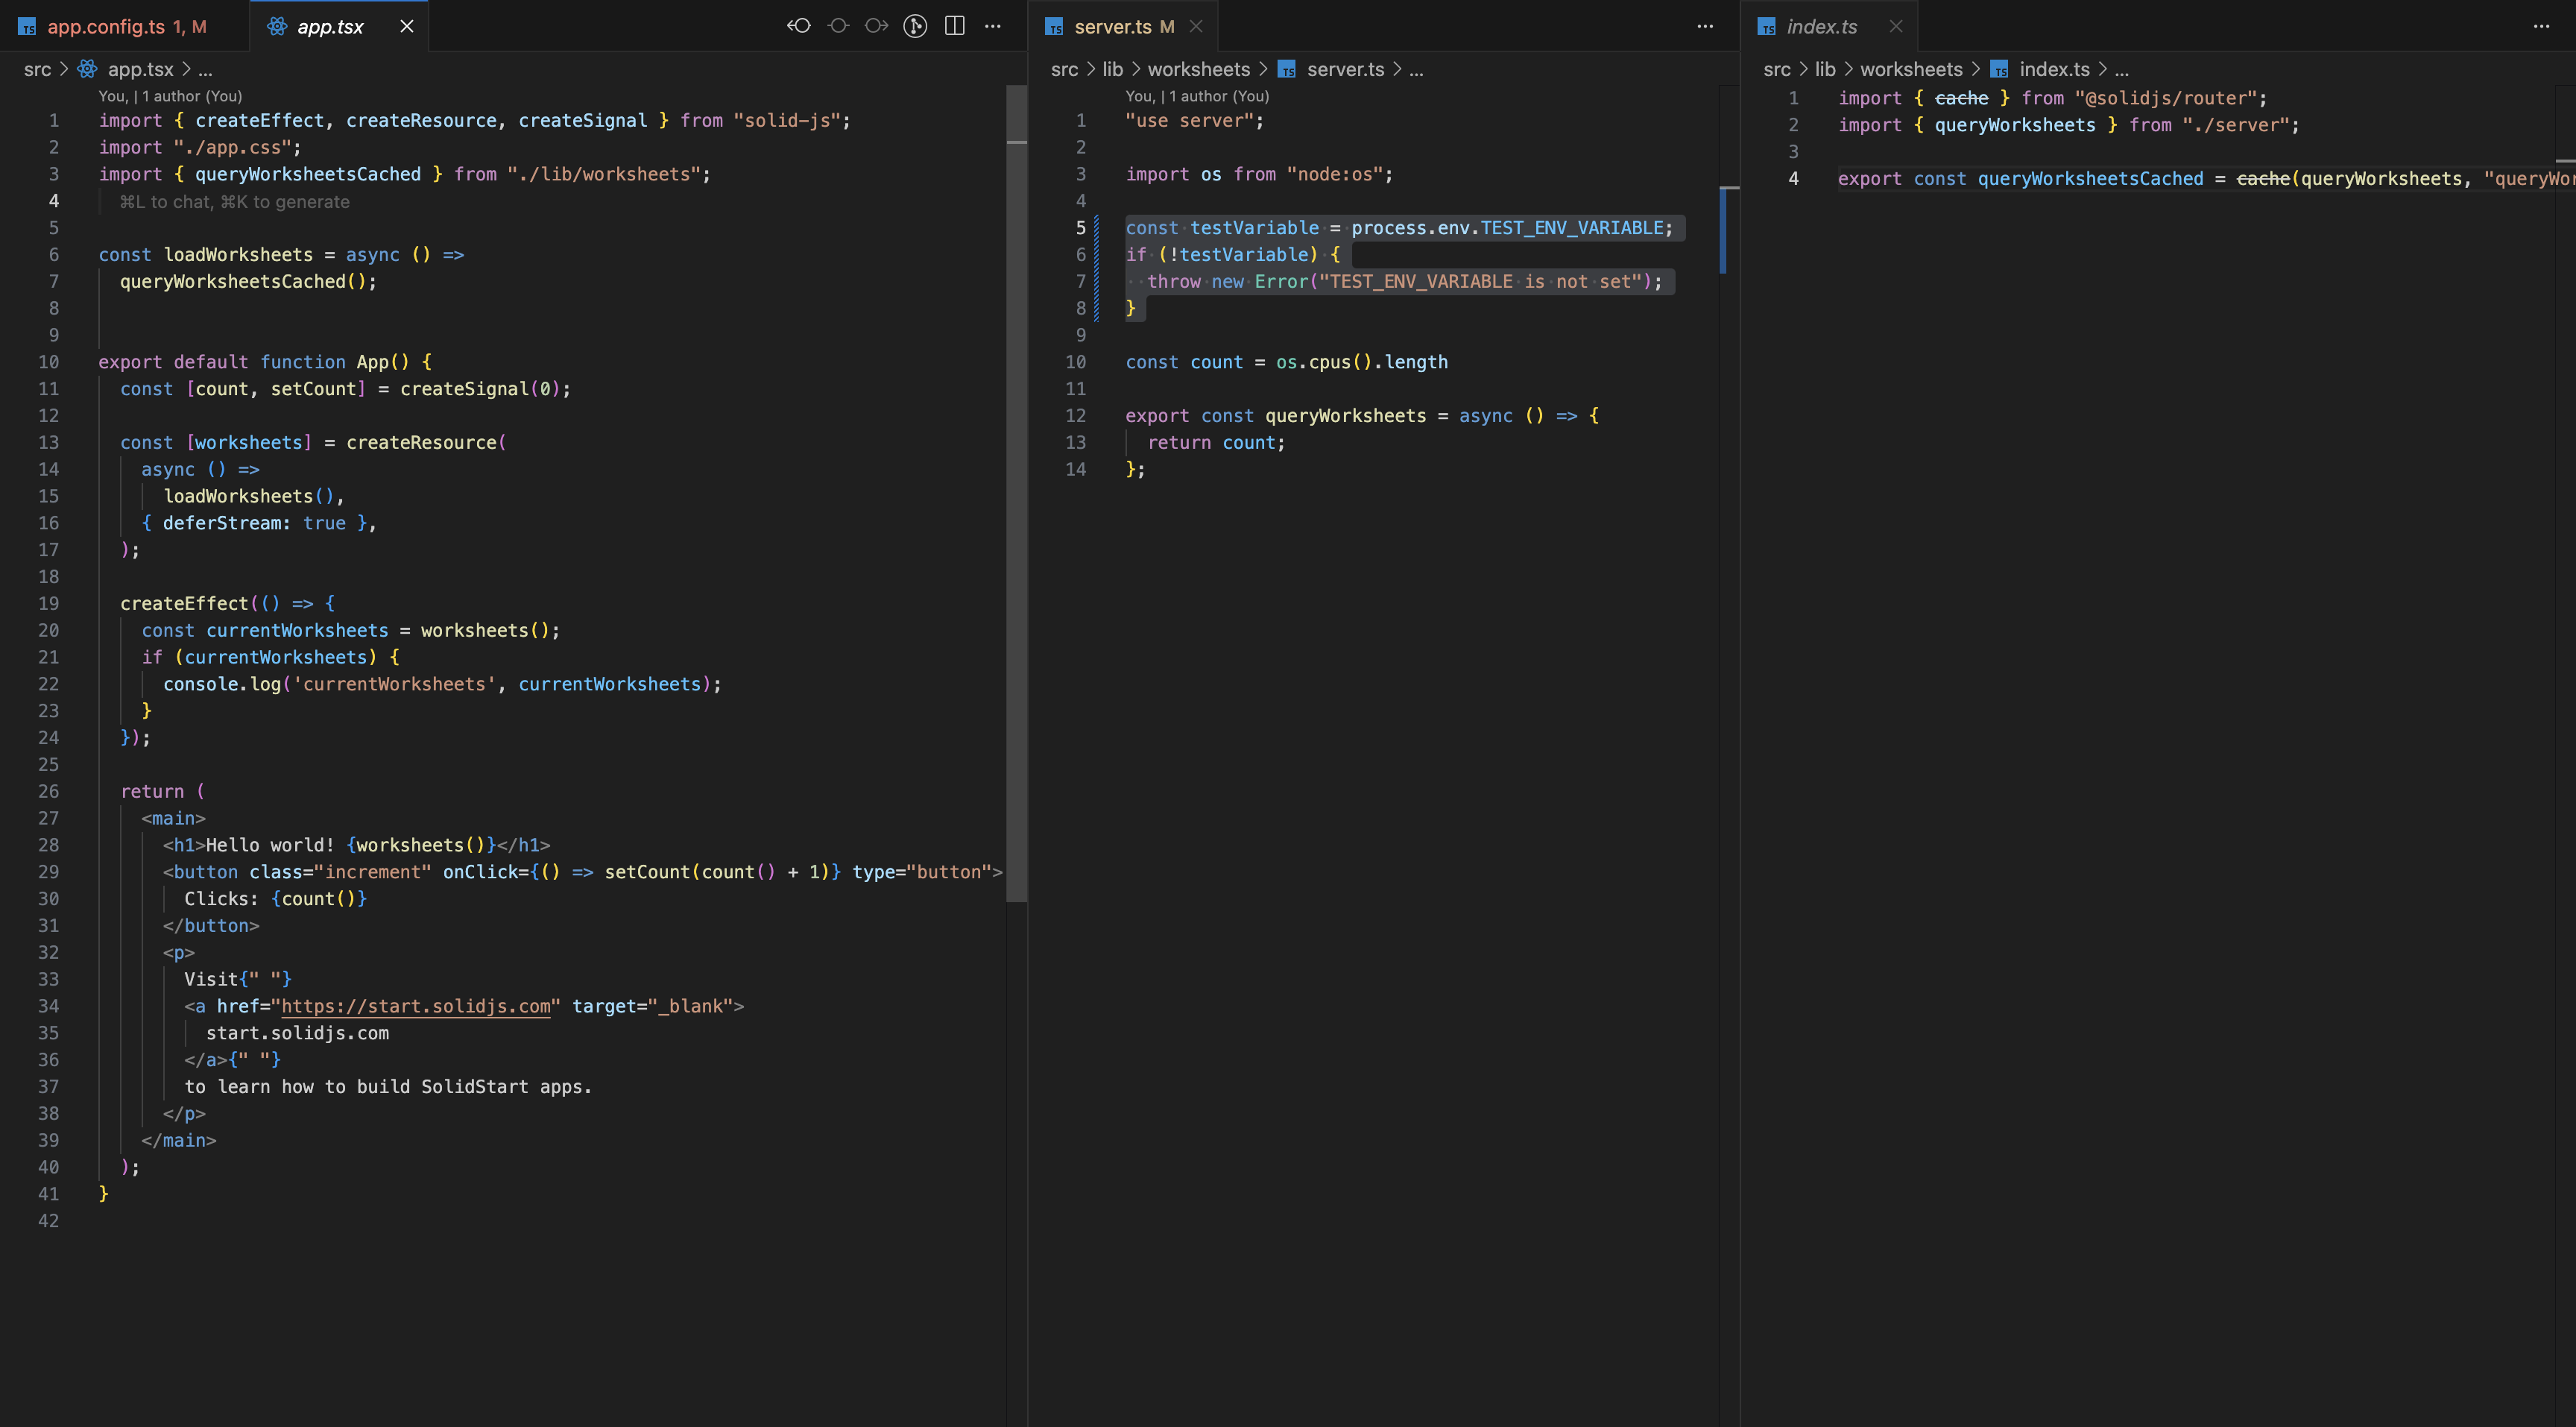Close the index.ts tab
Screen dimensions: 2576x1427
click(x=1896, y=26)
